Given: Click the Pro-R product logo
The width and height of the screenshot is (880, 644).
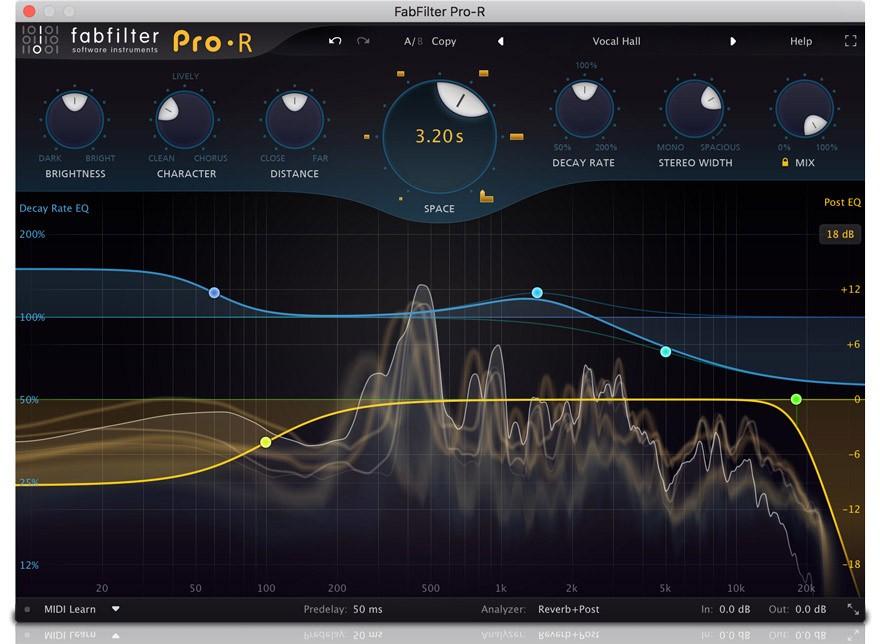Looking at the screenshot, I should 213,42.
